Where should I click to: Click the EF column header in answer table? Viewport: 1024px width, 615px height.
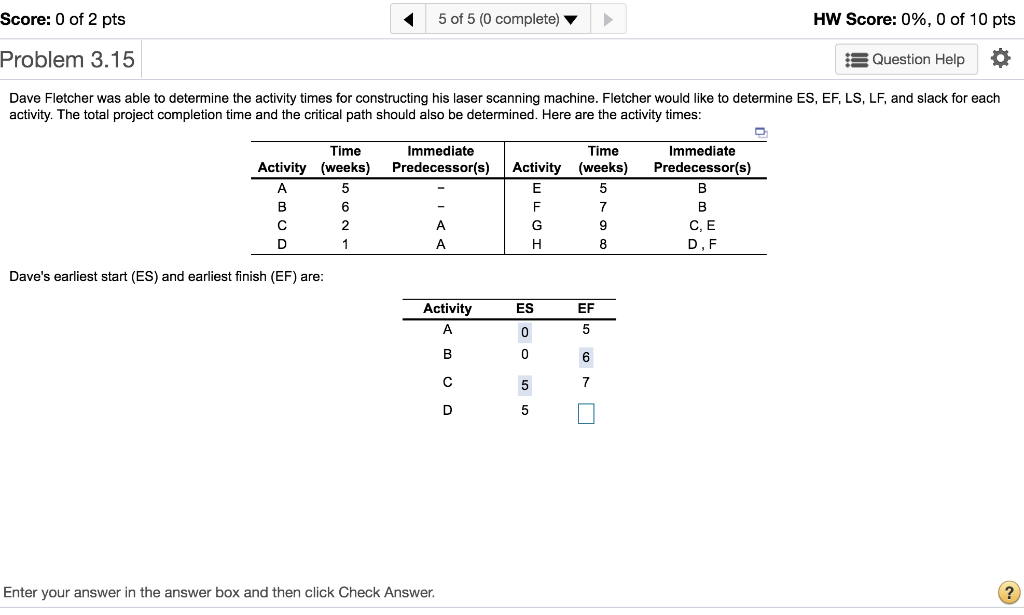586,308
